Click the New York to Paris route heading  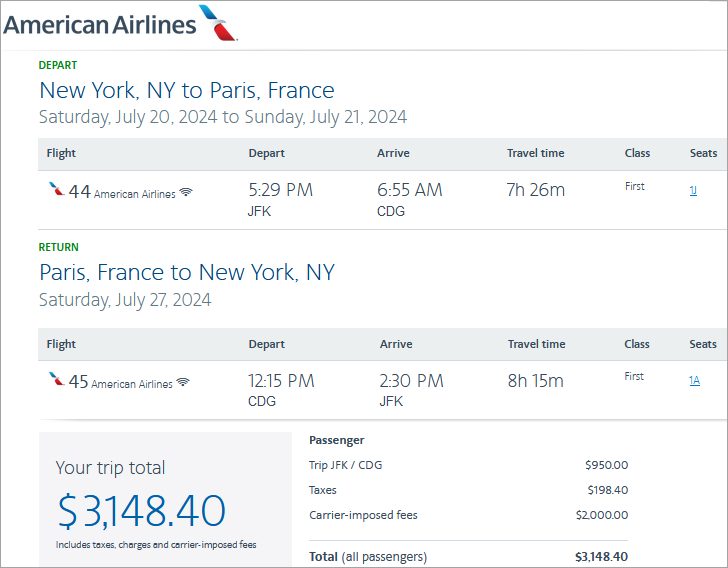(186, 90)
